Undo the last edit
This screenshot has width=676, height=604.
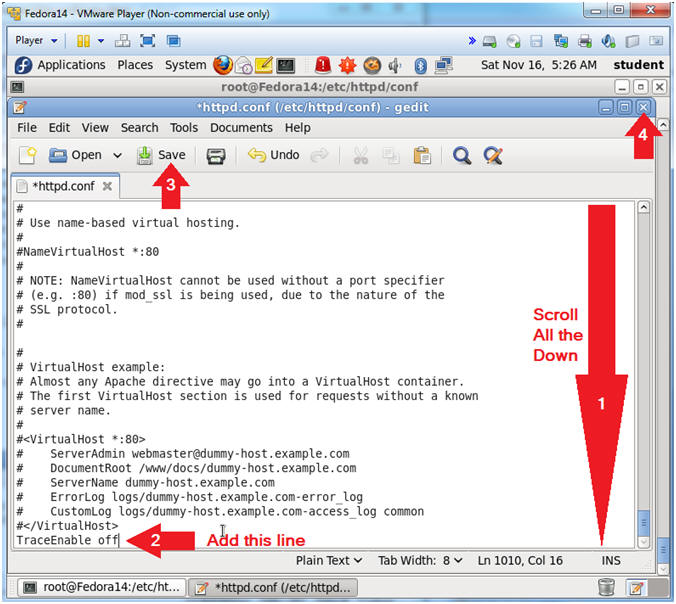pos(274,155)
